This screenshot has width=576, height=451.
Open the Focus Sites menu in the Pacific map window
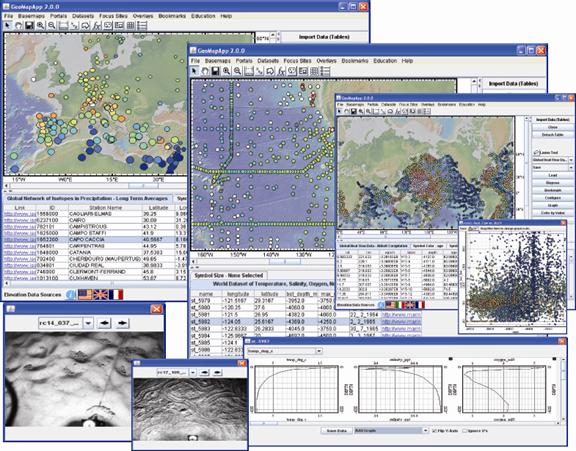[x=298, y=61]
